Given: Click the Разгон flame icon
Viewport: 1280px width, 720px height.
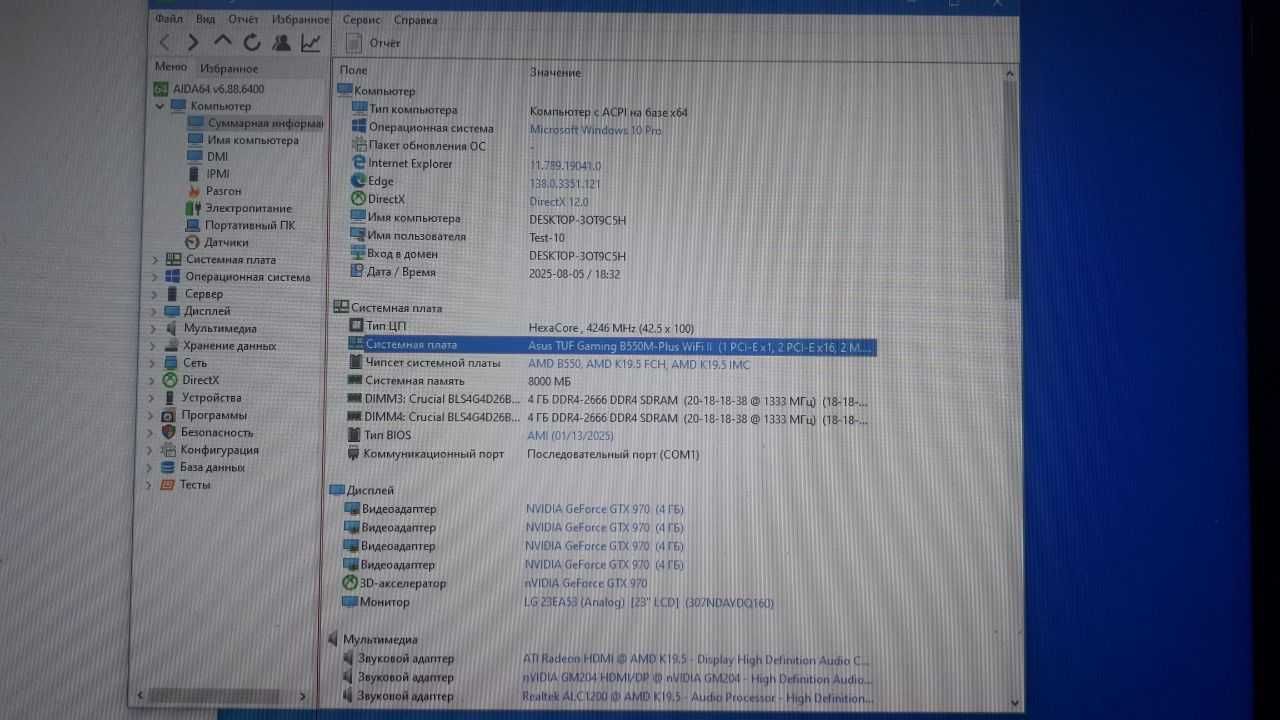Looking at the screenshot, I should 195,191.
